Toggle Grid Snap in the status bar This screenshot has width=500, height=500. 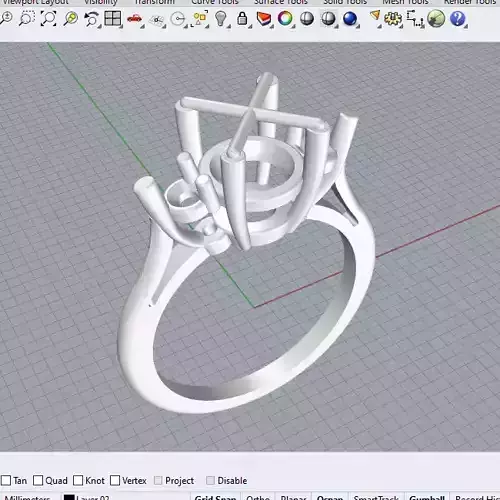tap(215, 497)
